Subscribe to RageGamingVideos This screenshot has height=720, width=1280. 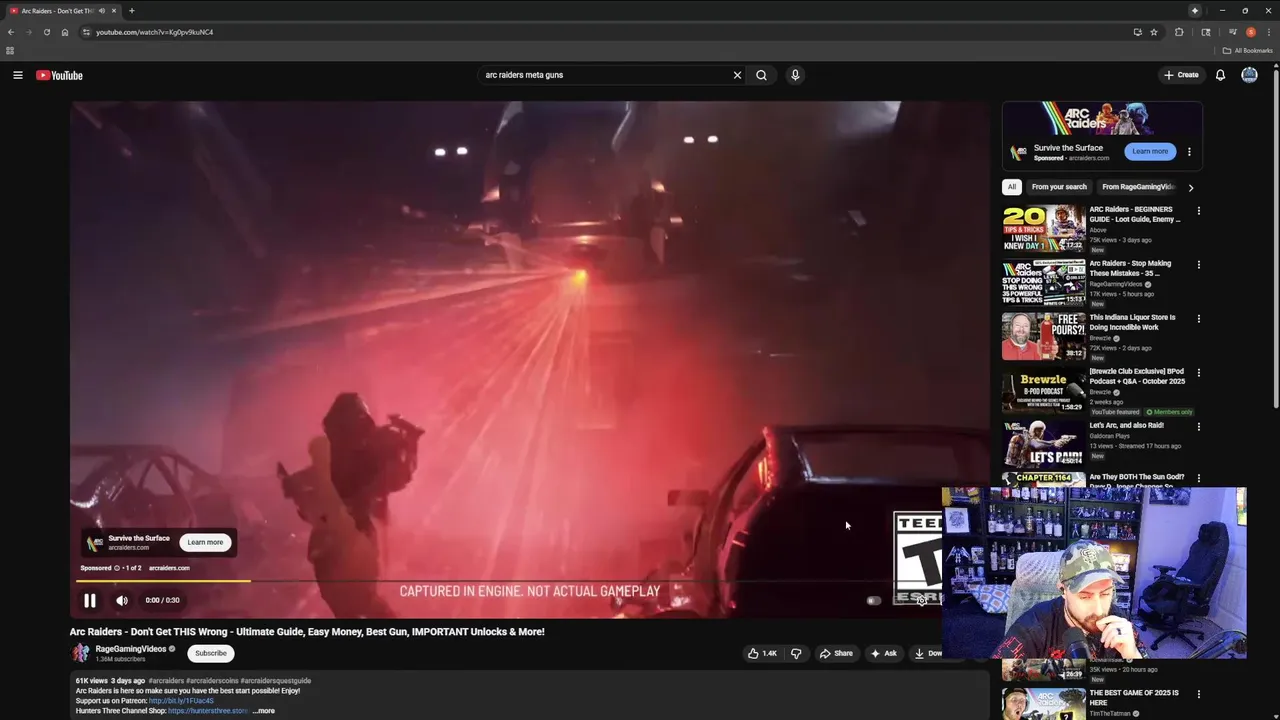tap(211, 653)
